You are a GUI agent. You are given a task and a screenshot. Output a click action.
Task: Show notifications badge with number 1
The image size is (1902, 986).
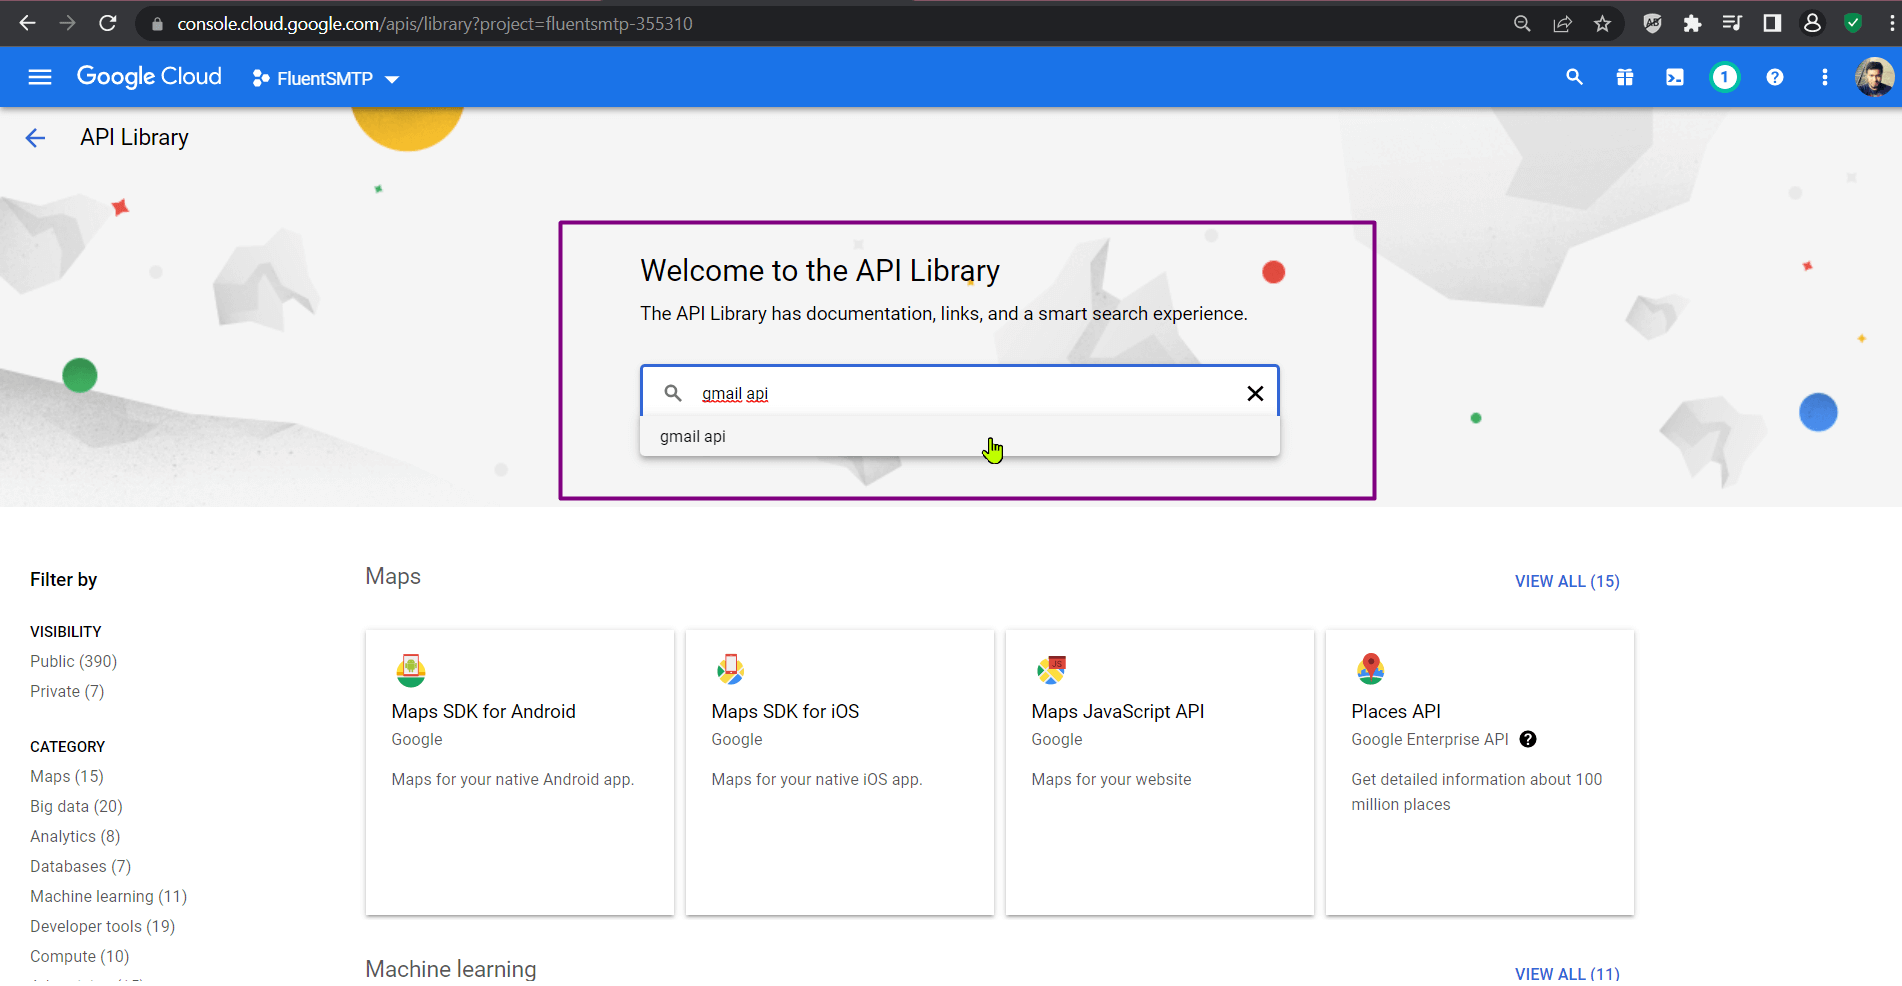coord(1725,77)
